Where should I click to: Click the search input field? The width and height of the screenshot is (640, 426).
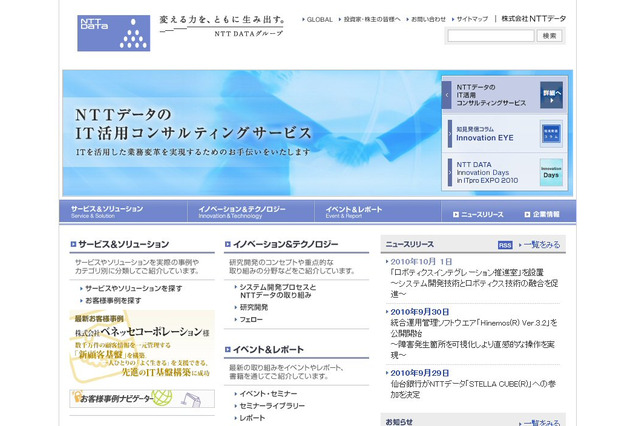point(491,36)
